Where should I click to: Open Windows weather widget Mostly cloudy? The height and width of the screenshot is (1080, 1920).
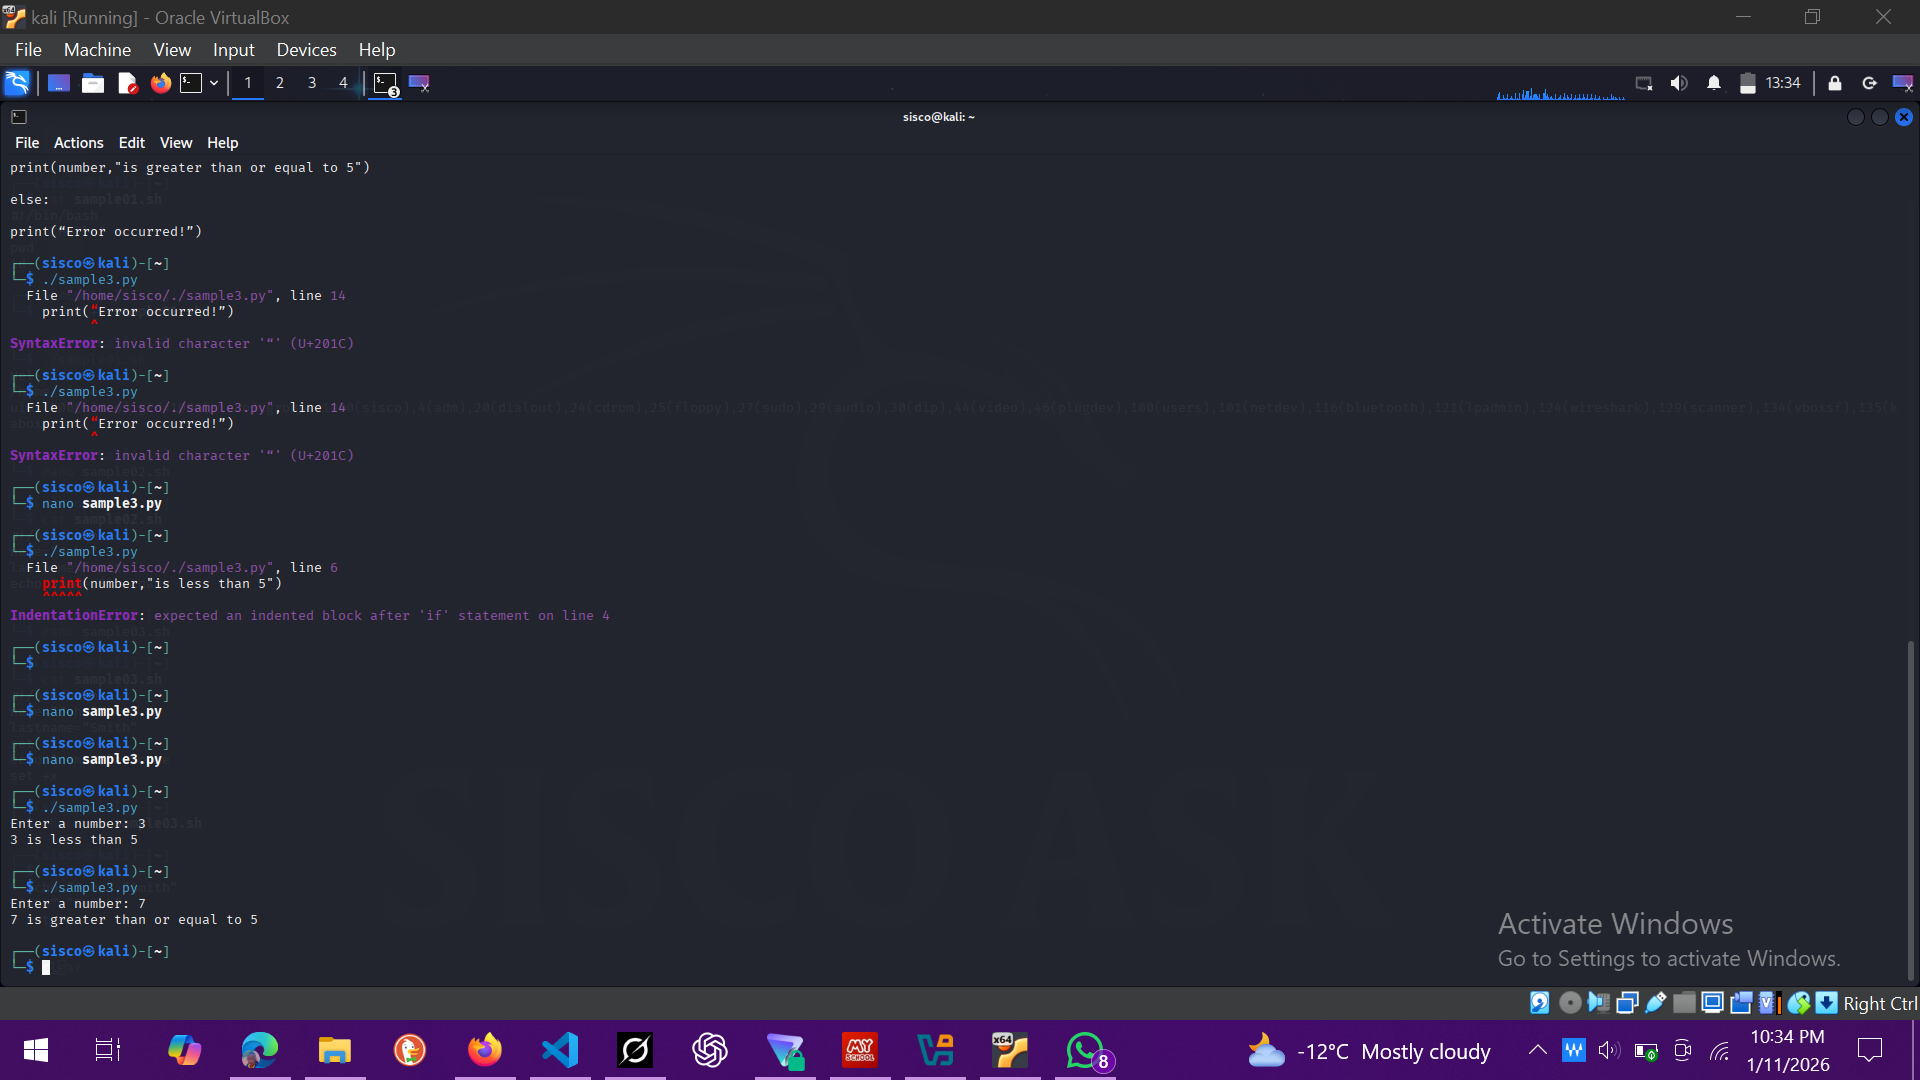1369,1051
